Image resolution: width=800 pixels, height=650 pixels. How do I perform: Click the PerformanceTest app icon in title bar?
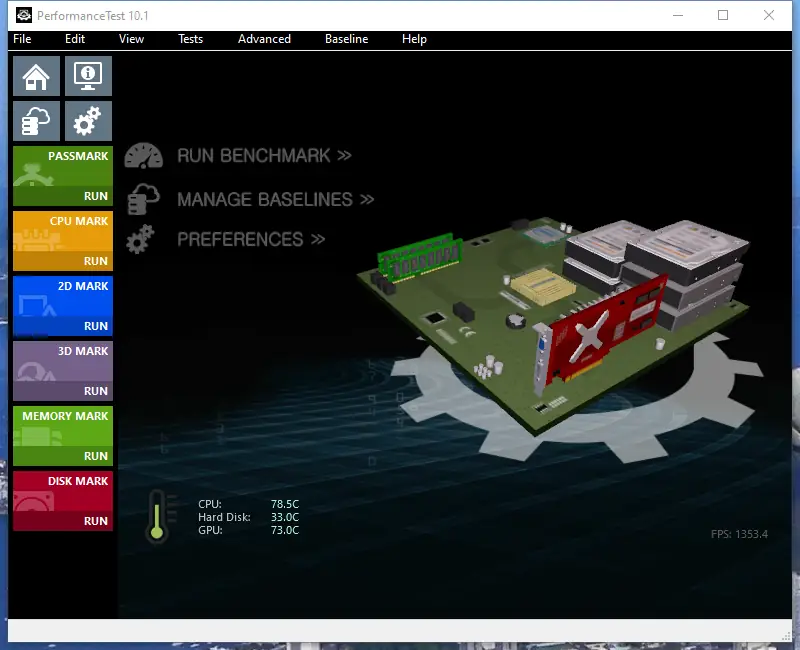[x=23, y=15]
